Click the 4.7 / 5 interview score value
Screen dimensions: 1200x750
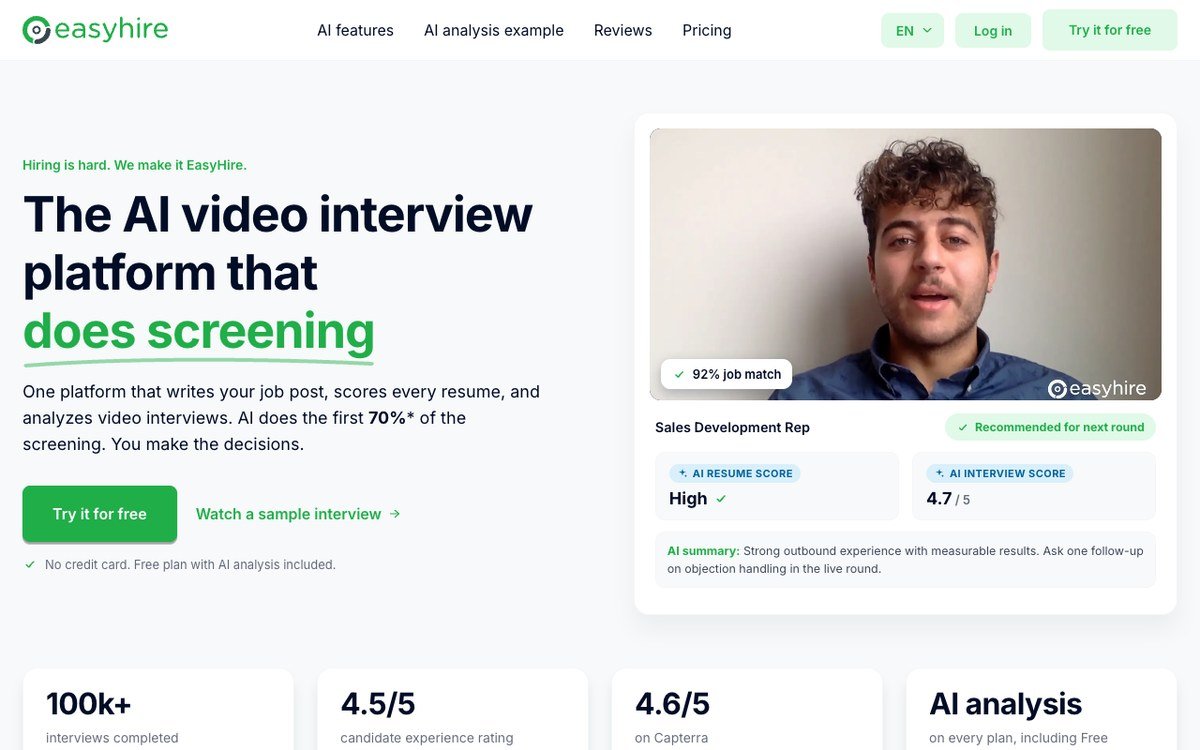[948, 498]
